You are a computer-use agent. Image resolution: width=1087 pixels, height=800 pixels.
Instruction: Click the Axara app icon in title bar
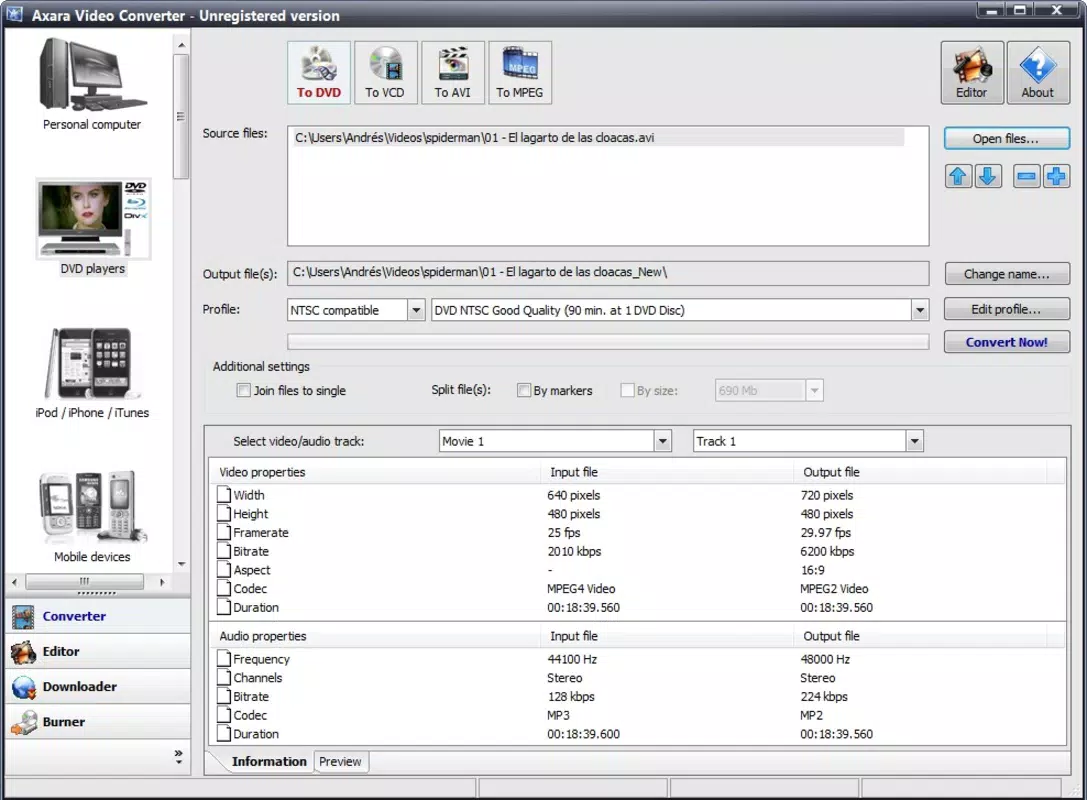[15, 15]
